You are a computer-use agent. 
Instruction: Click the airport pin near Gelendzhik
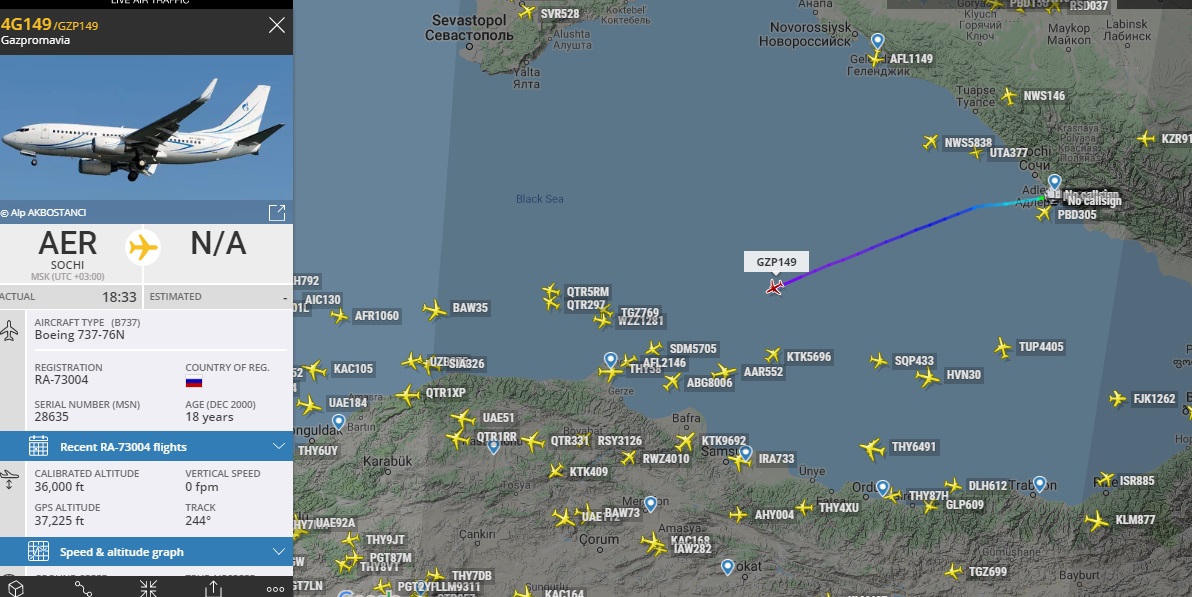877,41
